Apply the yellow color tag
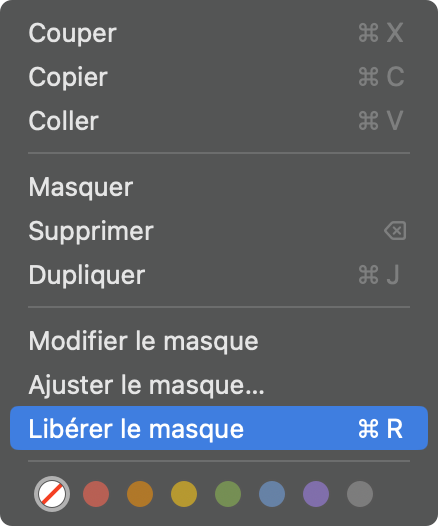This screenshot has width=438, height=526. click(x=184, y=494)
